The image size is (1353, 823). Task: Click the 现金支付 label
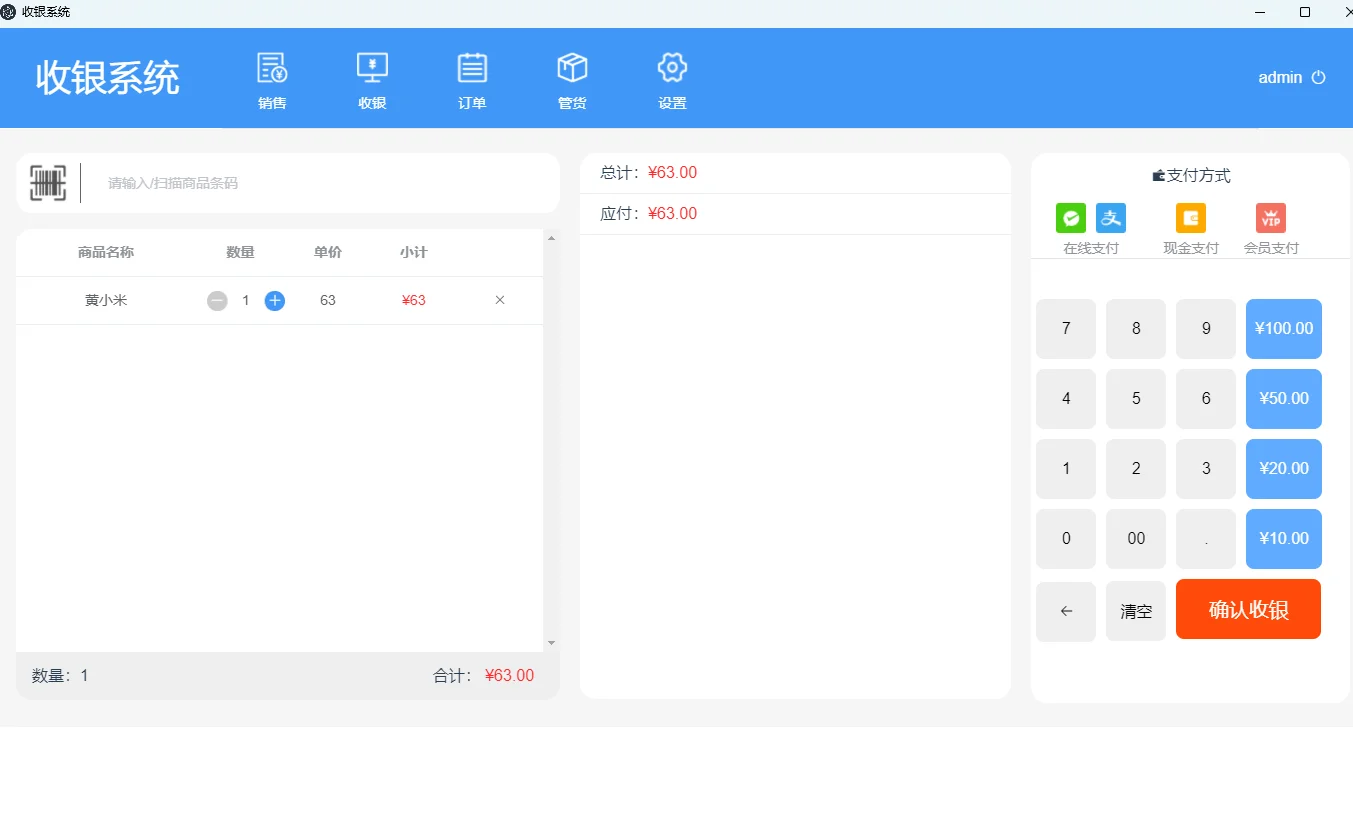1191,248
